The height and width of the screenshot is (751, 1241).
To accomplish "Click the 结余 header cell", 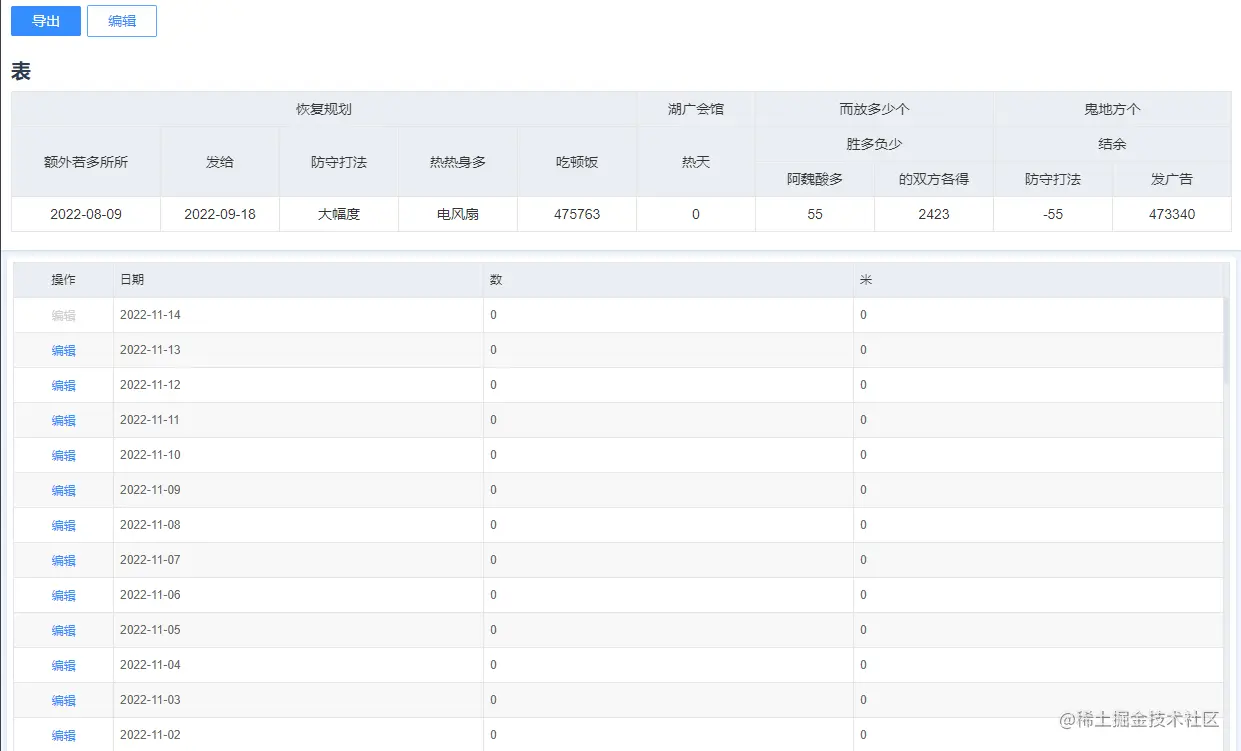I will pos(1112,144).
